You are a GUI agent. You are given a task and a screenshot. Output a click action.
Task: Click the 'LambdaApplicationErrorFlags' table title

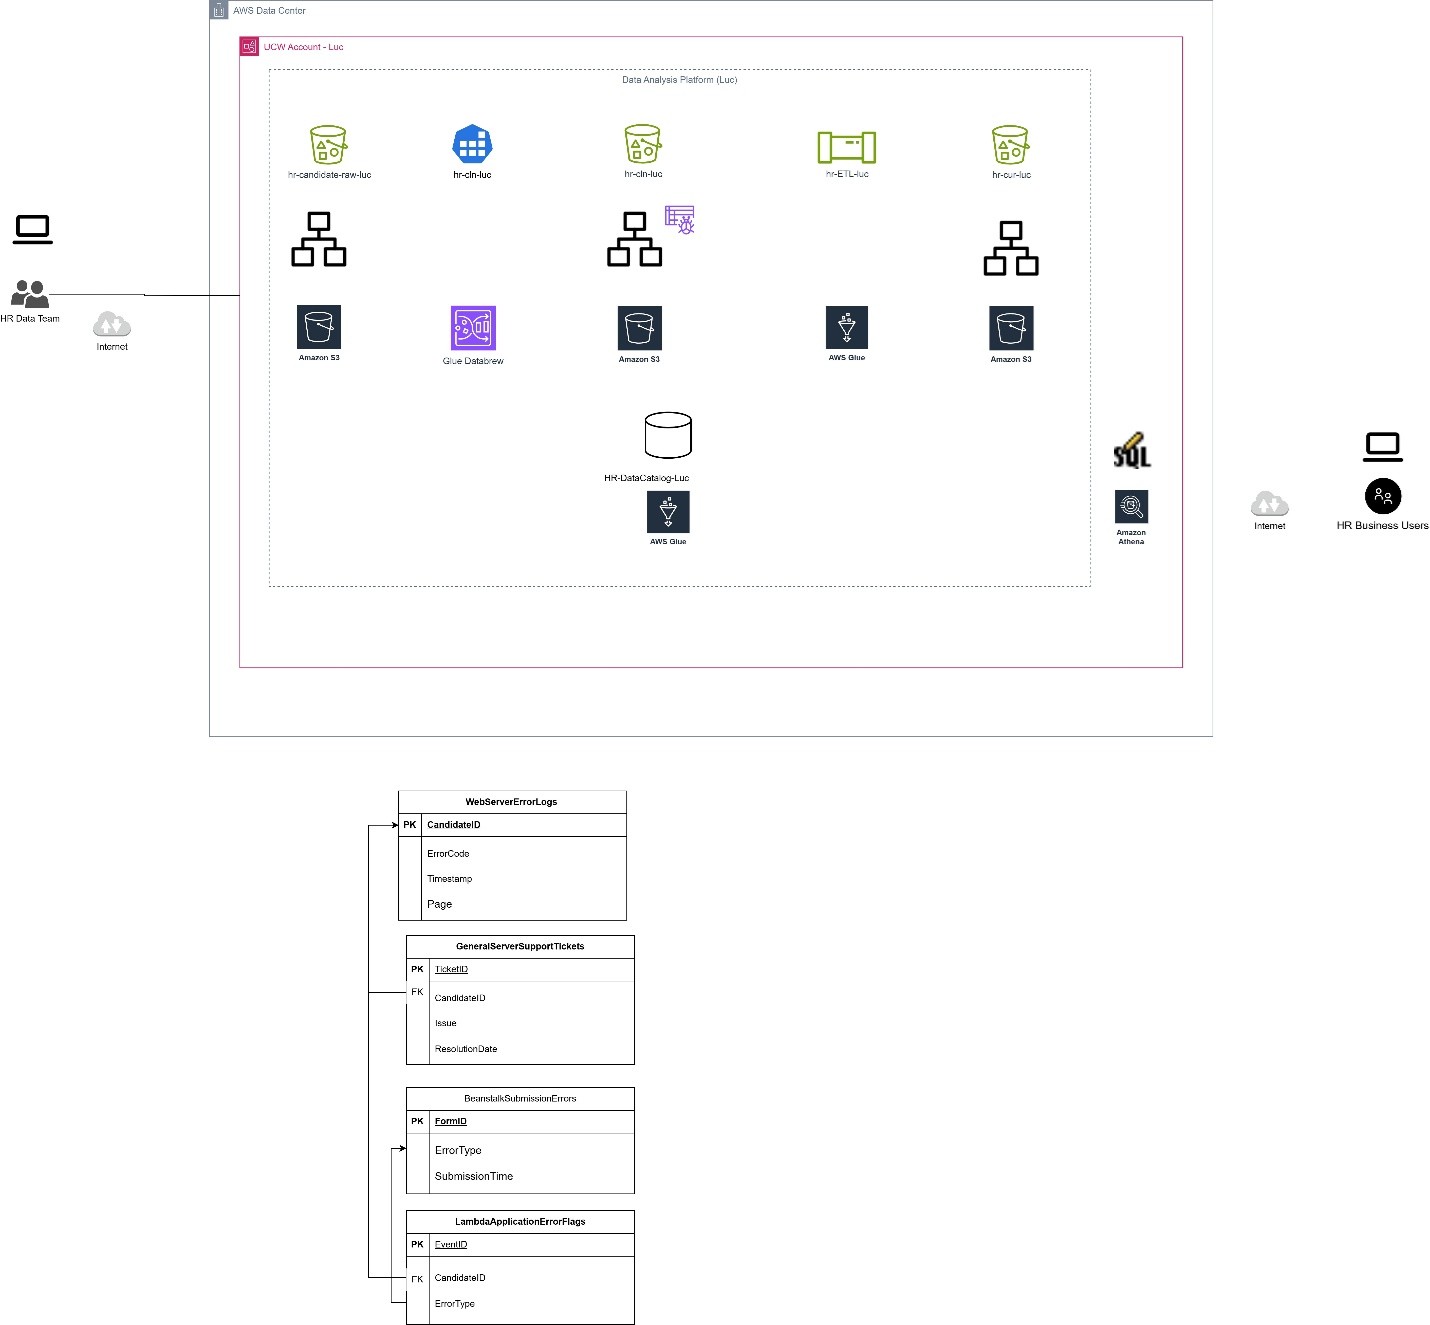tap(520, 1222)
